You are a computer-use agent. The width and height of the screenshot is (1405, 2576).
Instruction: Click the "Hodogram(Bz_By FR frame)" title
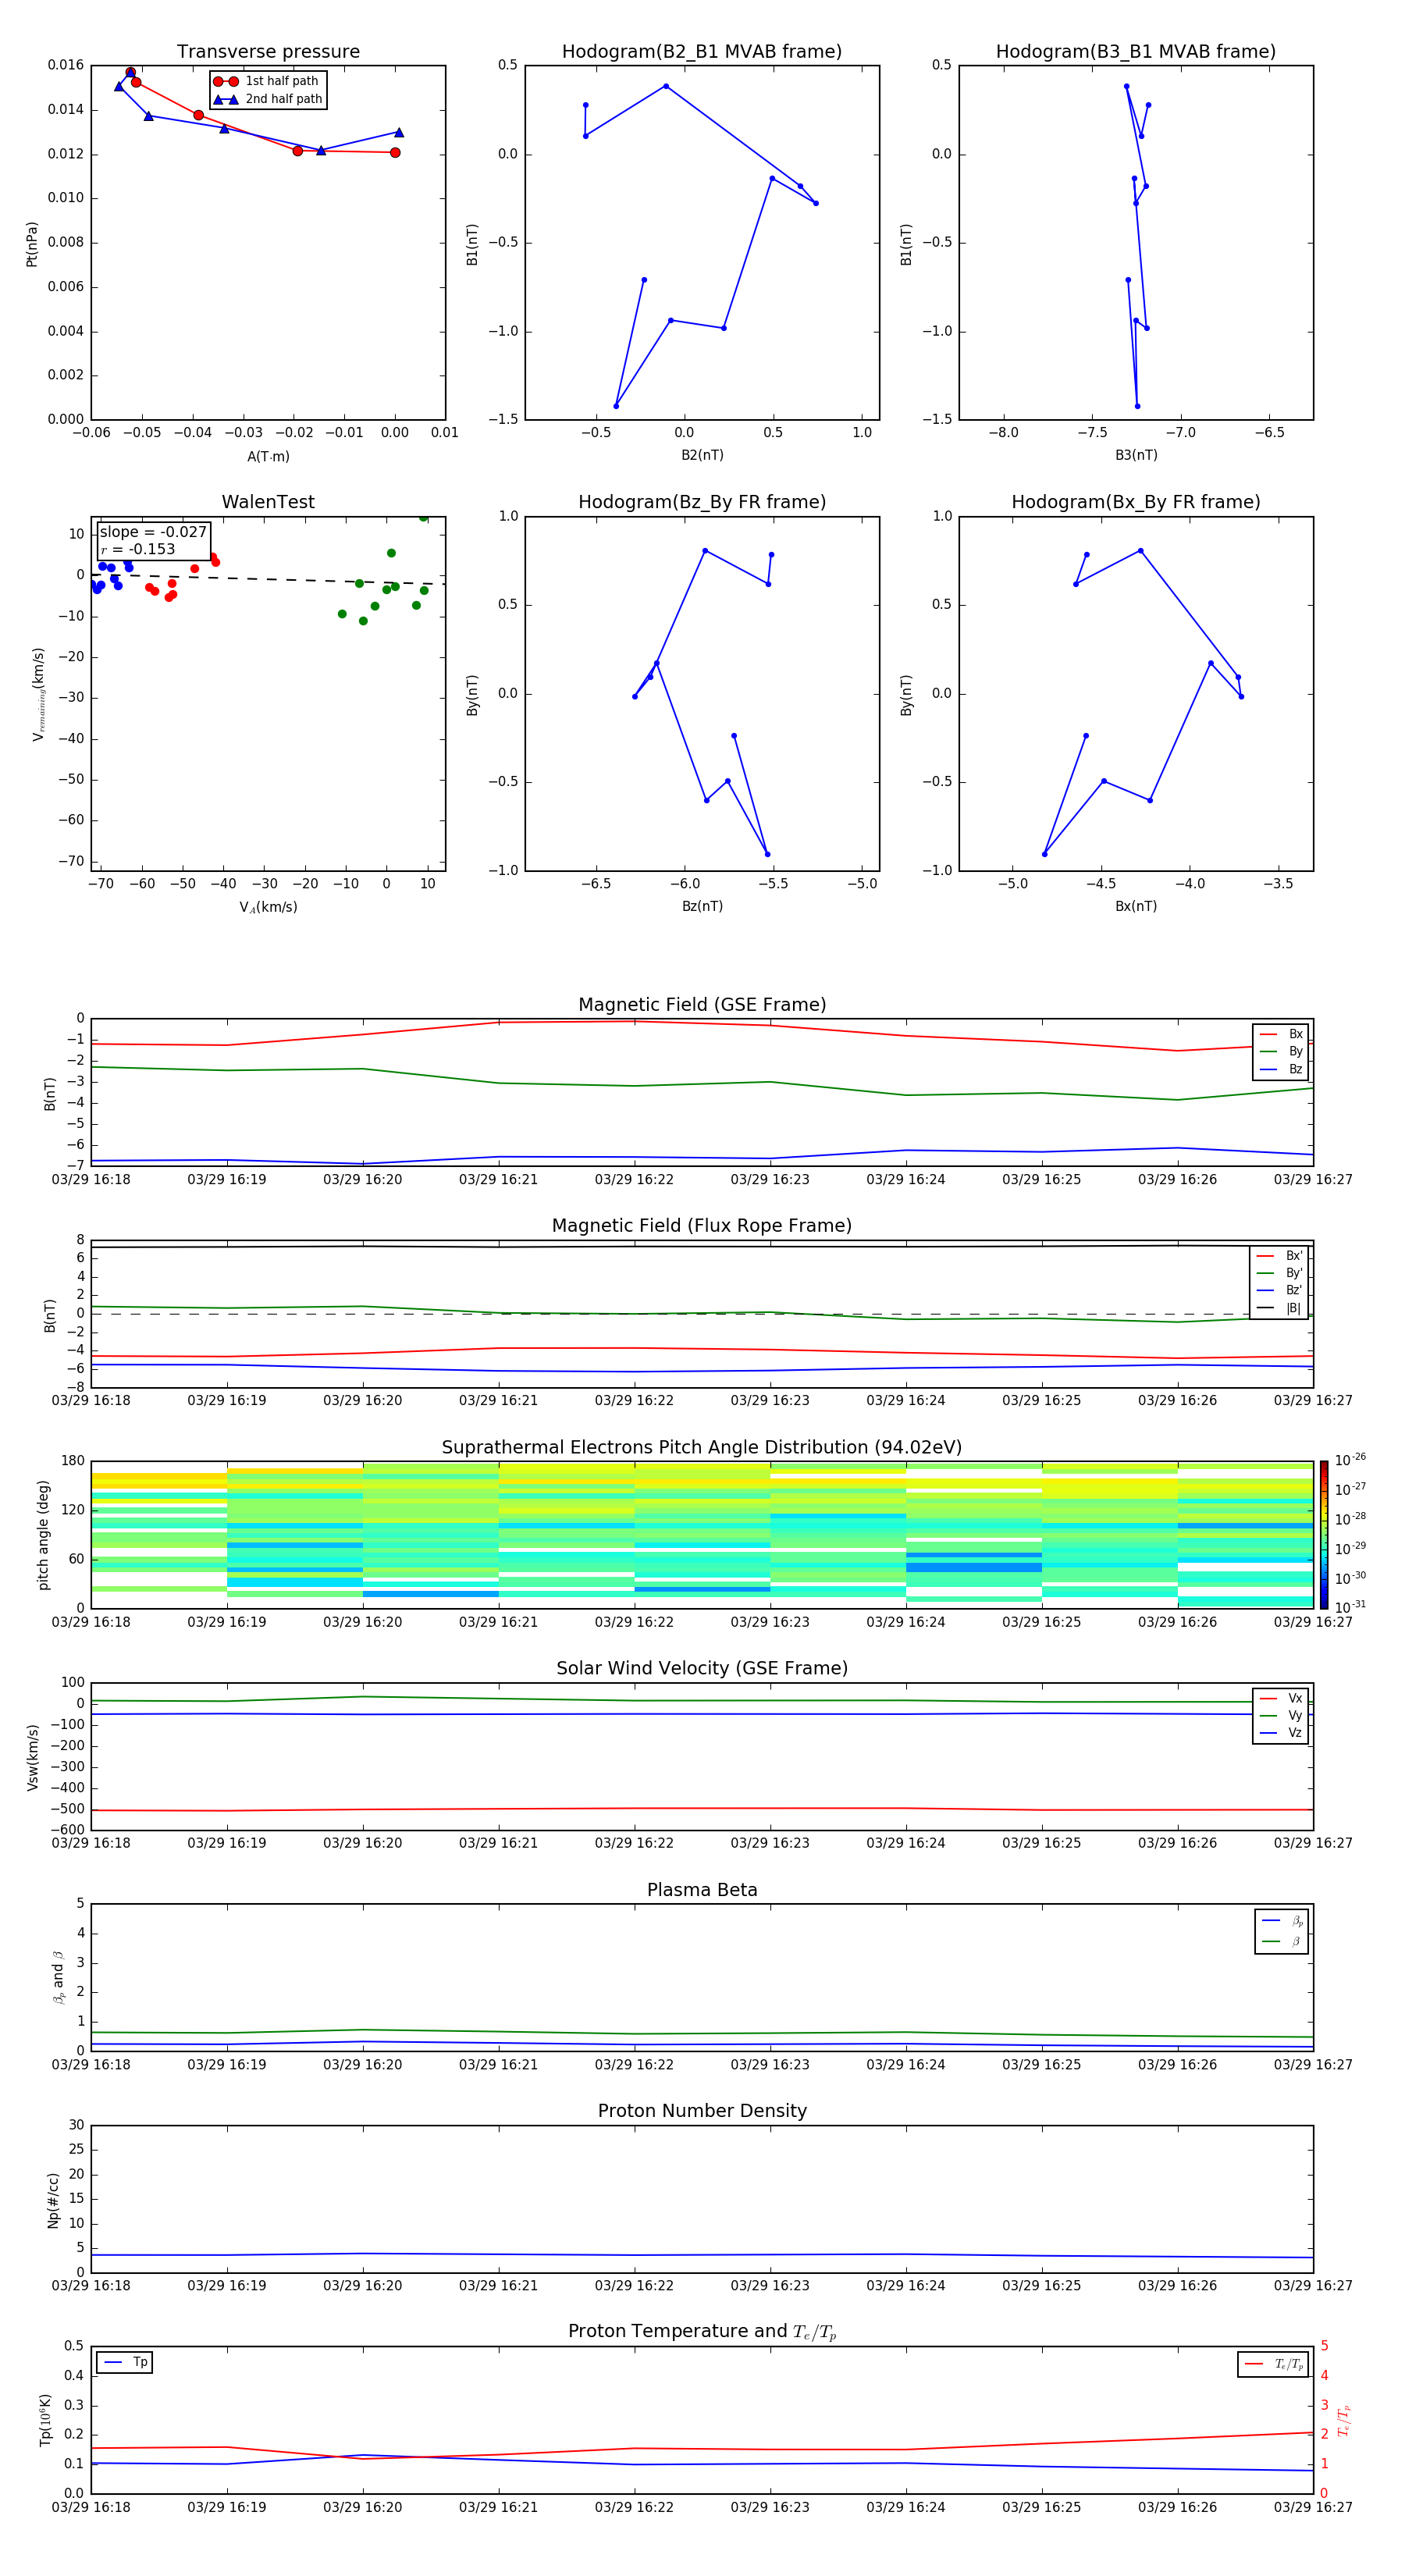(x=702, y=502)
